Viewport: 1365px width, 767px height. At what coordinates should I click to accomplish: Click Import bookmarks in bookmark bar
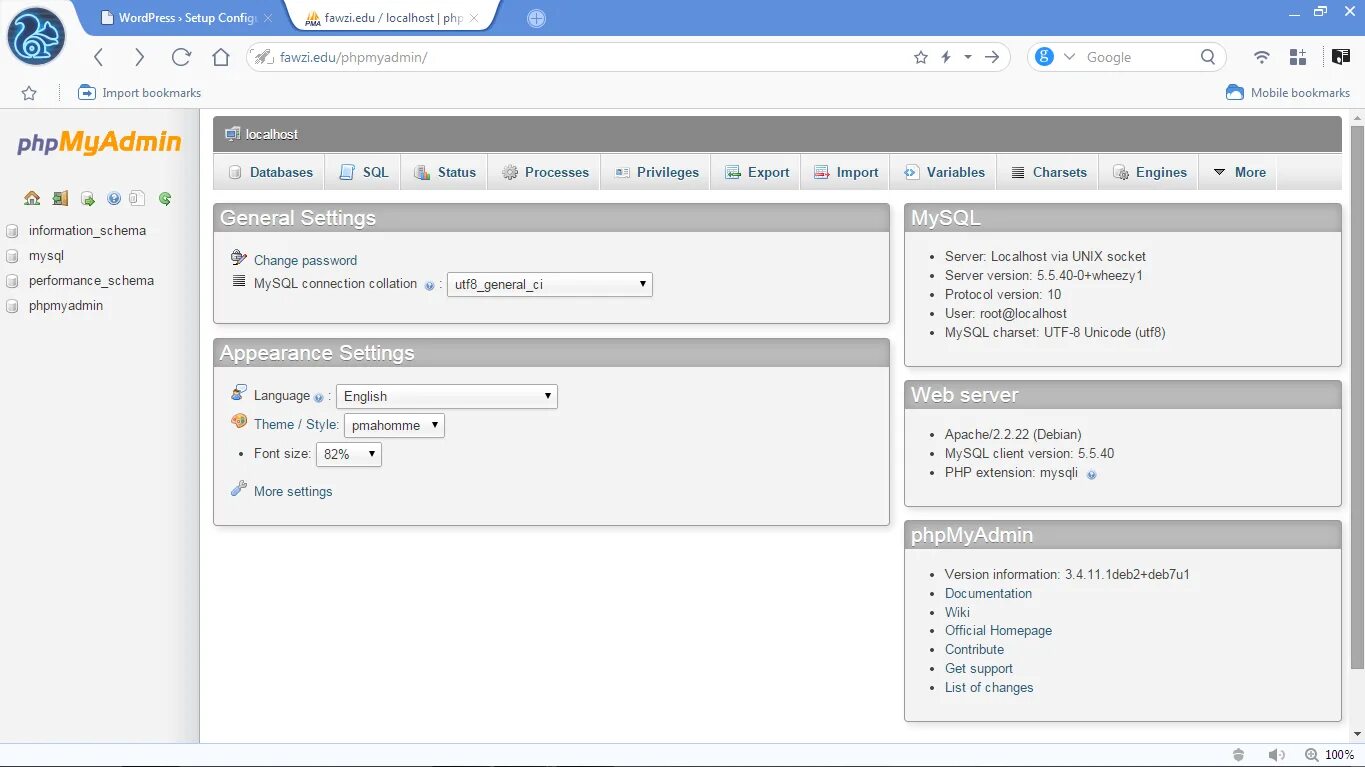tap(140, 93)
